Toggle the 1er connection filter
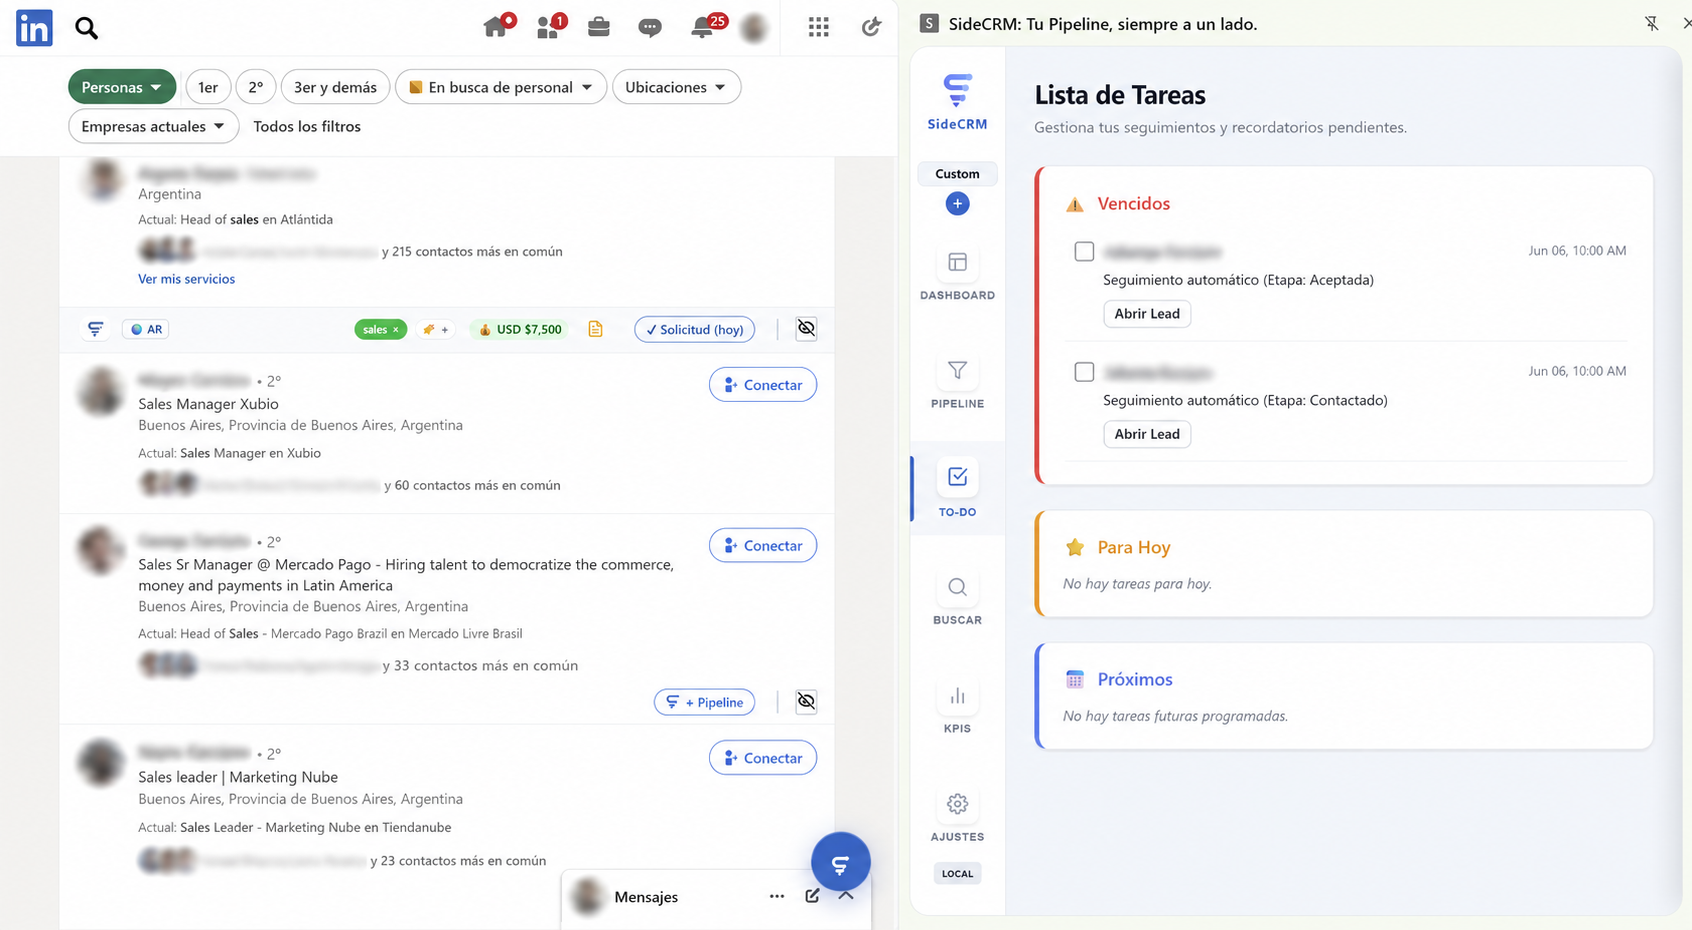This screenshot has height=930, width=1692. coord(208,87)
